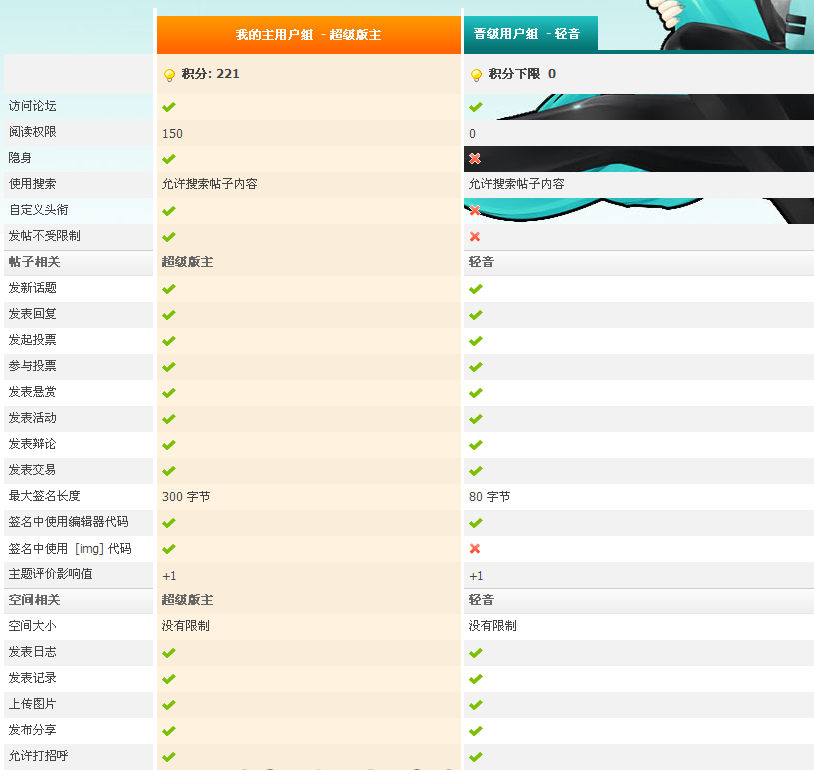This screenshot has width=814, height=770.
Task: Click 上传图片 checkmark in 轻音 column
Action: coord(476,705)
